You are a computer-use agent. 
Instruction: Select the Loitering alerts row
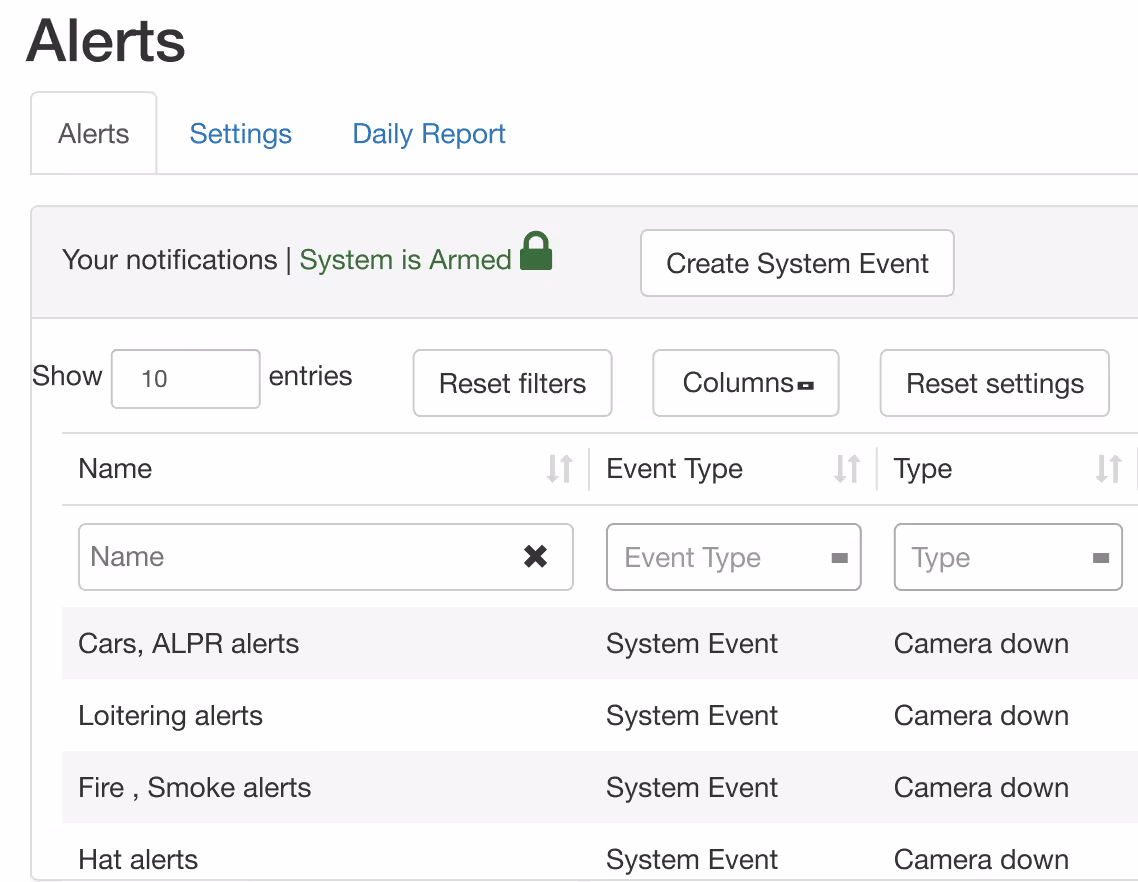pos(171,716)
